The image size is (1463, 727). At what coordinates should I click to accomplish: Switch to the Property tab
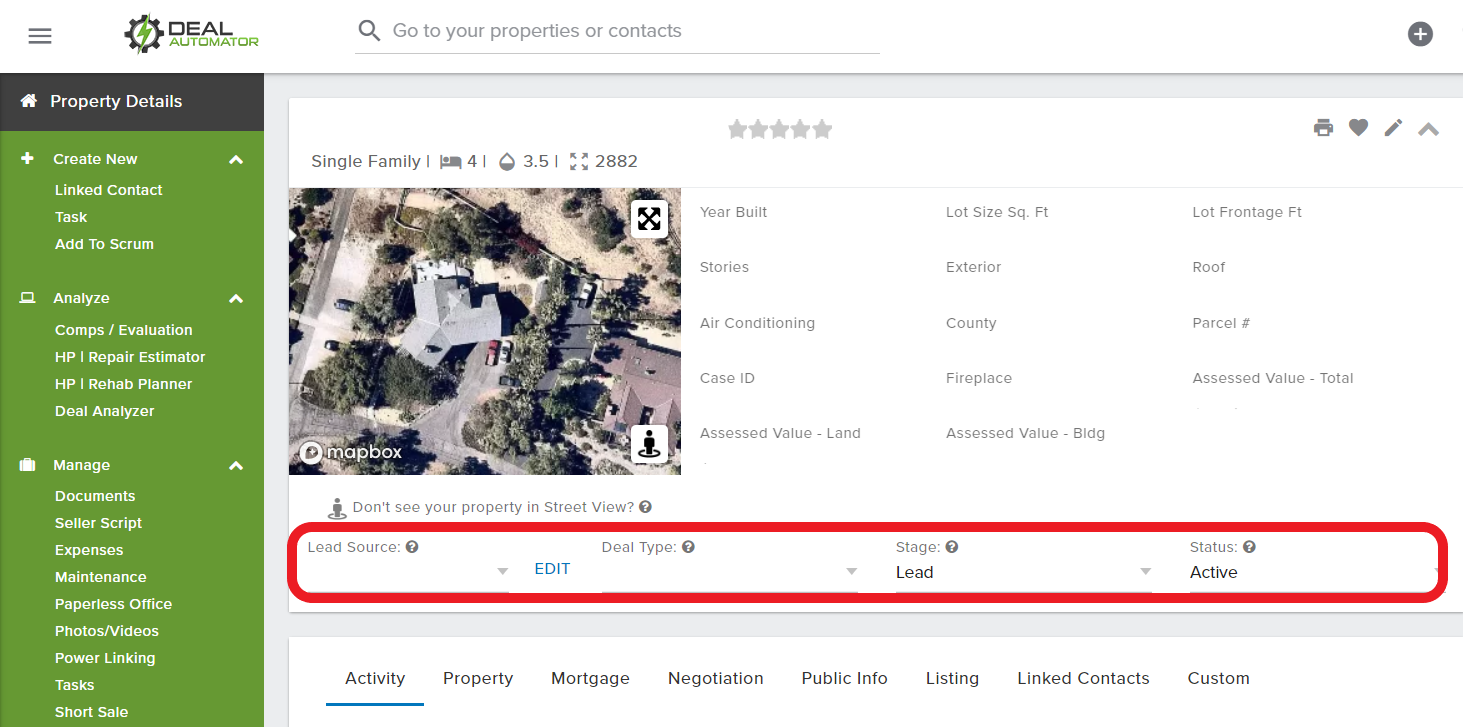pyautogui.click(x=478, y=678)
